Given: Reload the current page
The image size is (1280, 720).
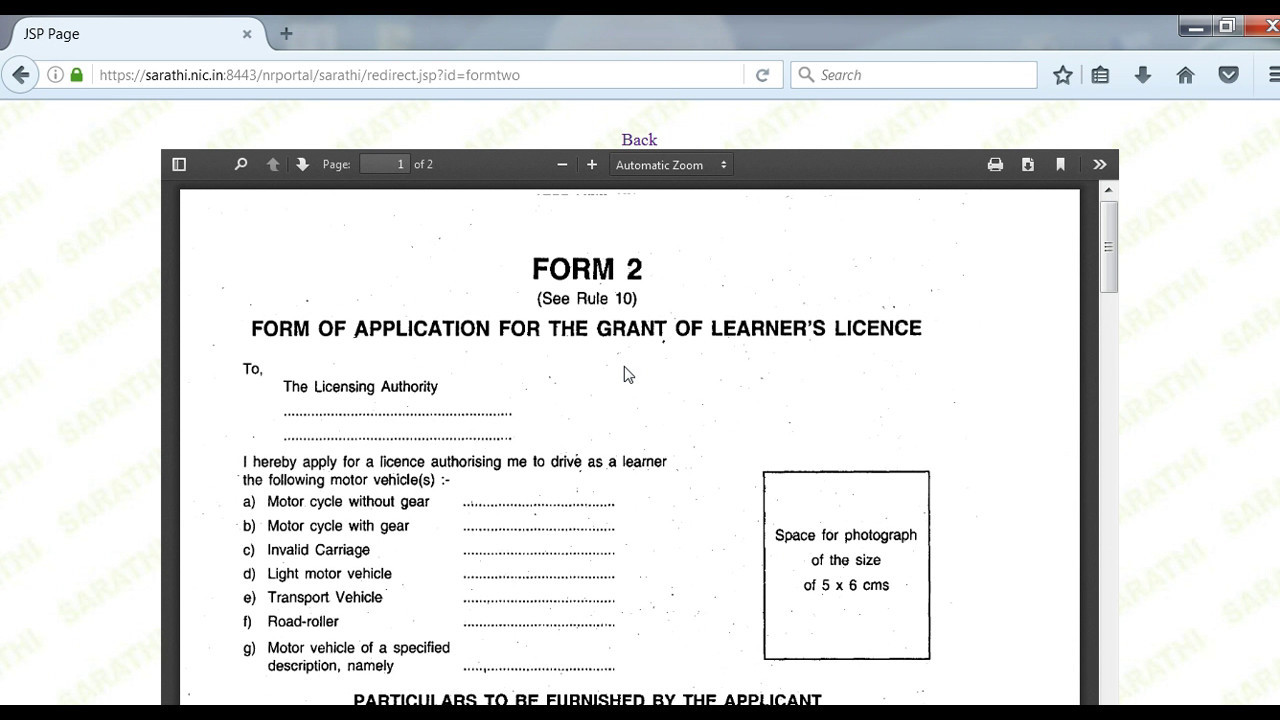Looking at the screenshot, I should point(762,75).
